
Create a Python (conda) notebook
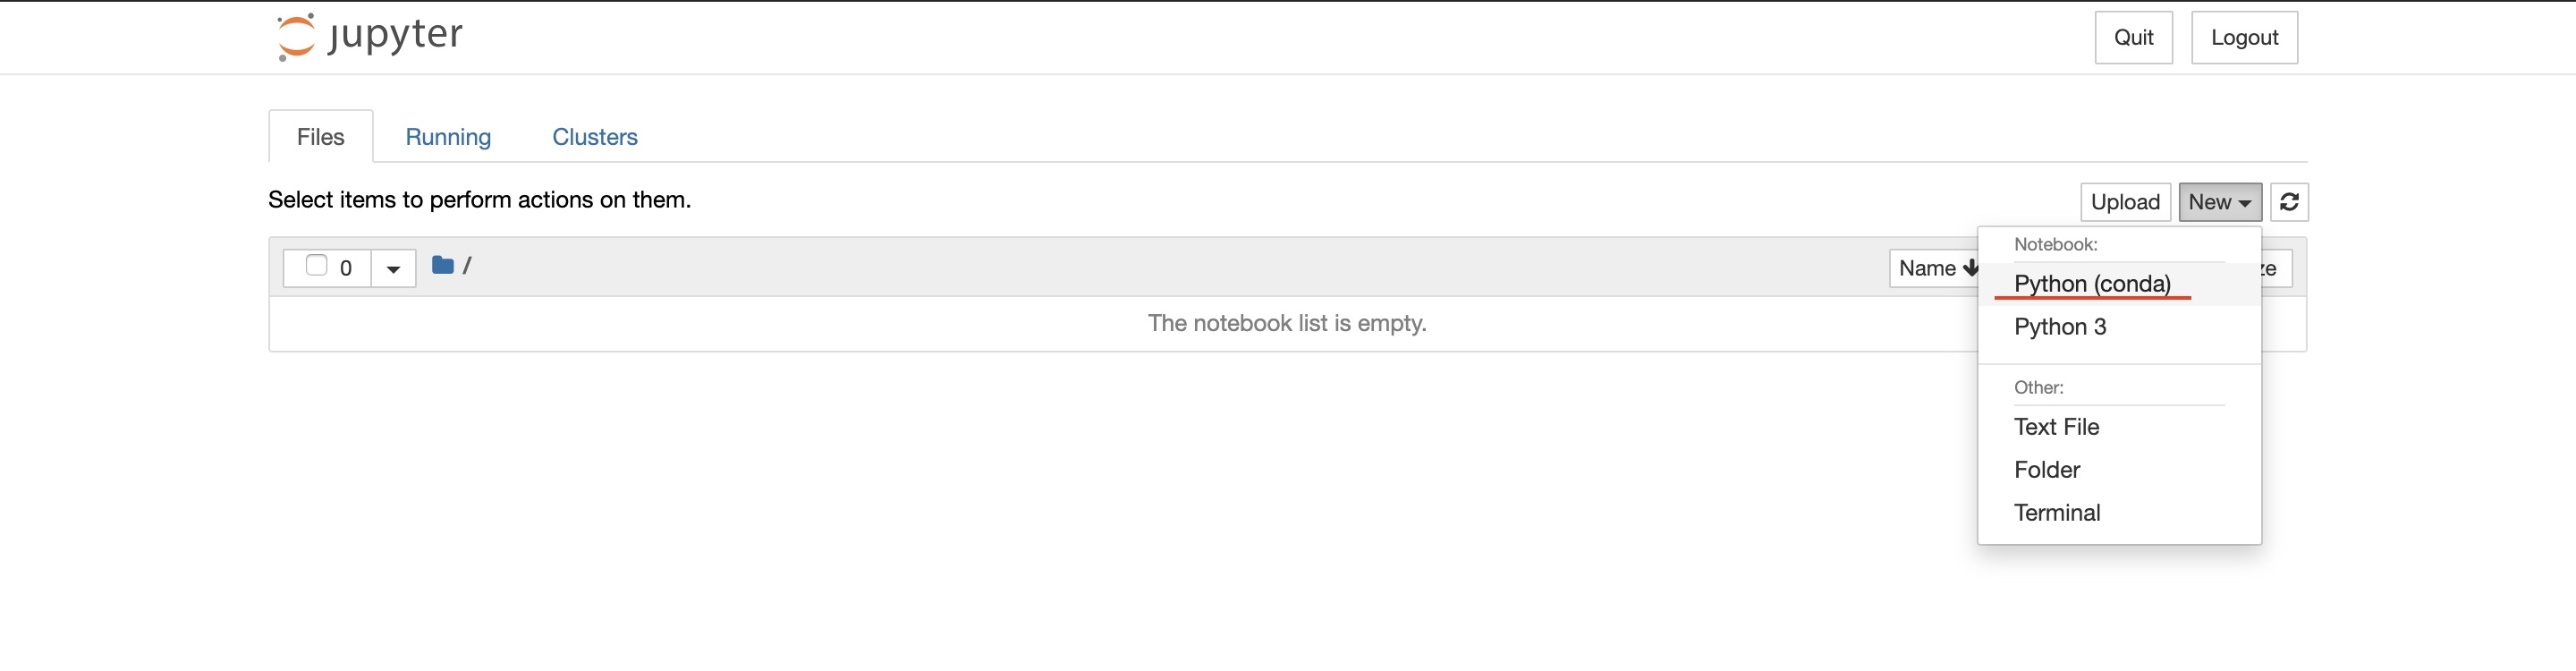[x=2092, y=283]
